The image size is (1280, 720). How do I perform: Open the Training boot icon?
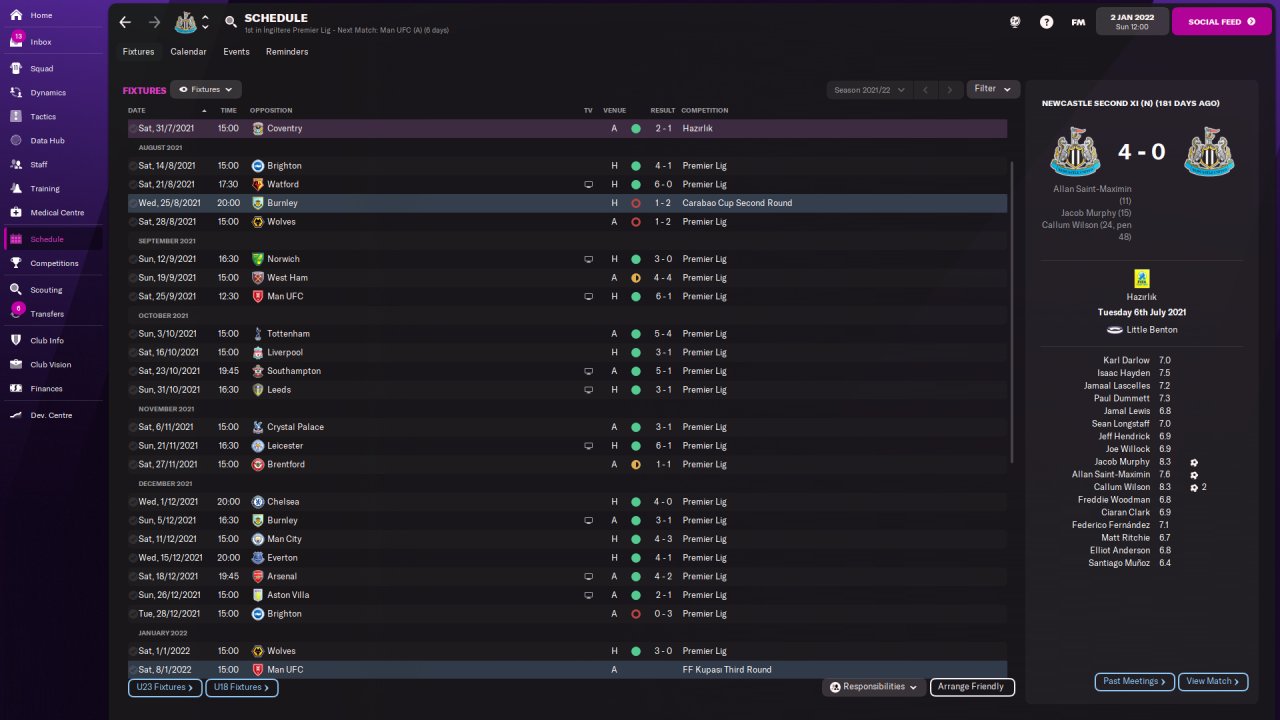16,188
